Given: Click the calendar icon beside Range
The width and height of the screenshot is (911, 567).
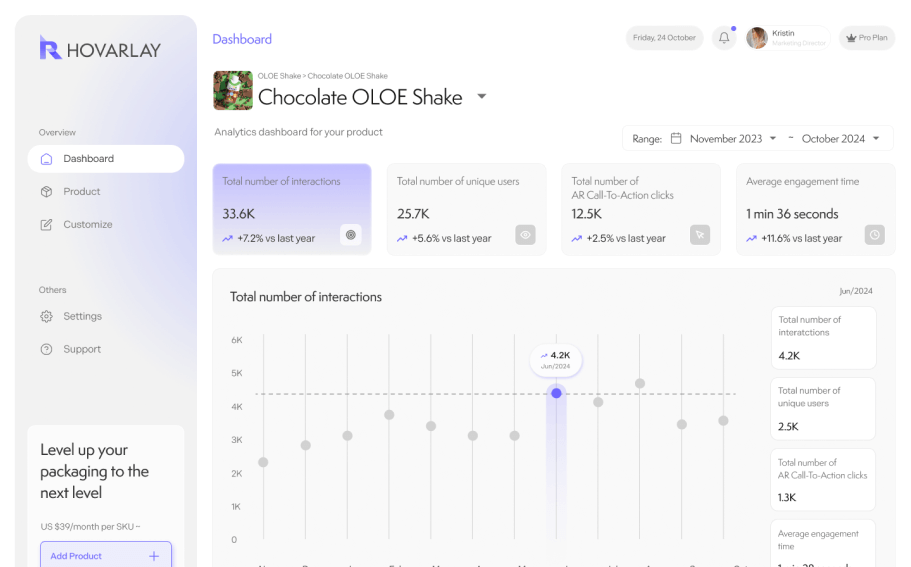Looking at the screenshot, I should (676, 138).
